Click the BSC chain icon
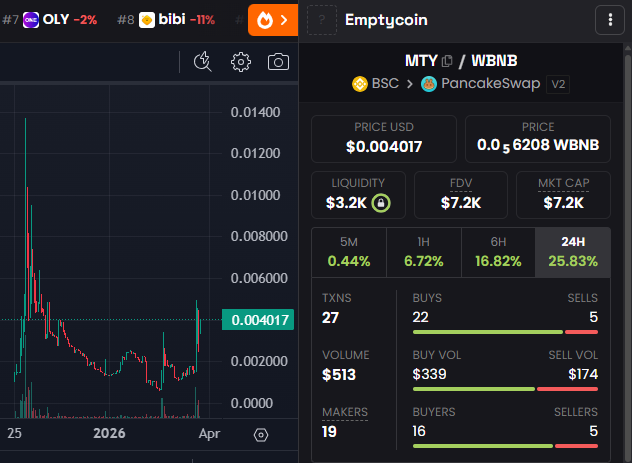This screenshot has width=632, height=463. point(360,84)
